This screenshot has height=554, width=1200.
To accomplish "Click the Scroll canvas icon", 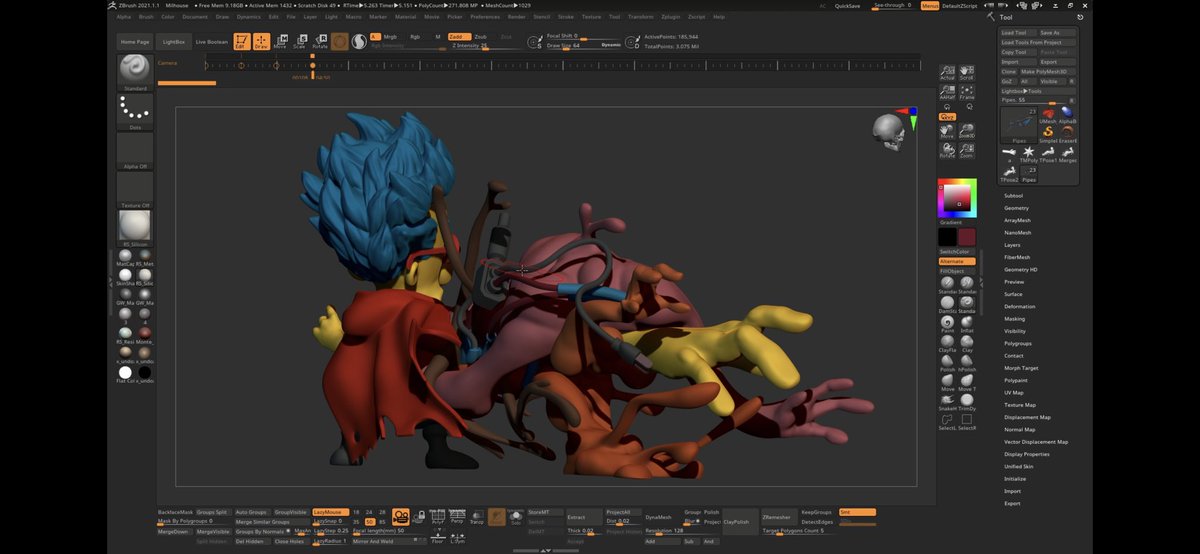I will 966,73.
